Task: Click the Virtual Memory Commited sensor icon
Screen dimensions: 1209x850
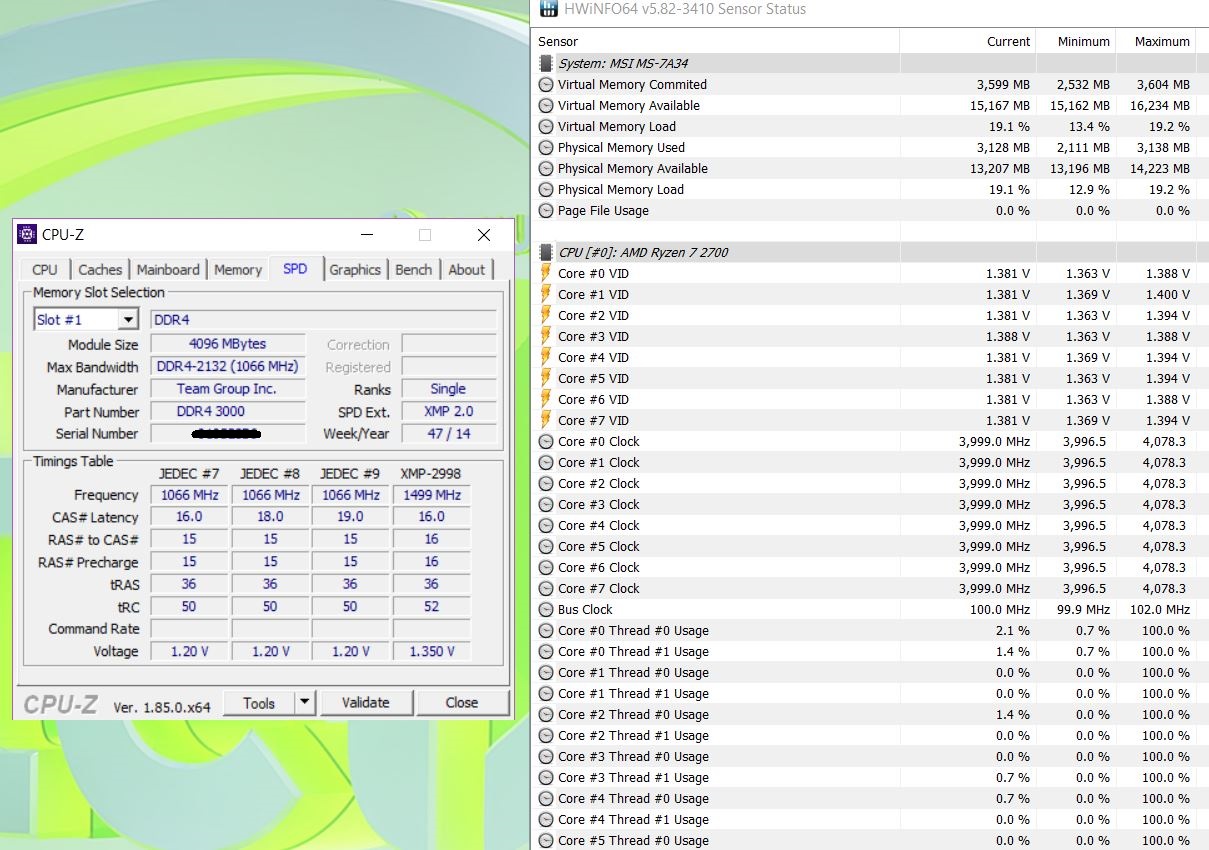Action: (x=546, y=85)
